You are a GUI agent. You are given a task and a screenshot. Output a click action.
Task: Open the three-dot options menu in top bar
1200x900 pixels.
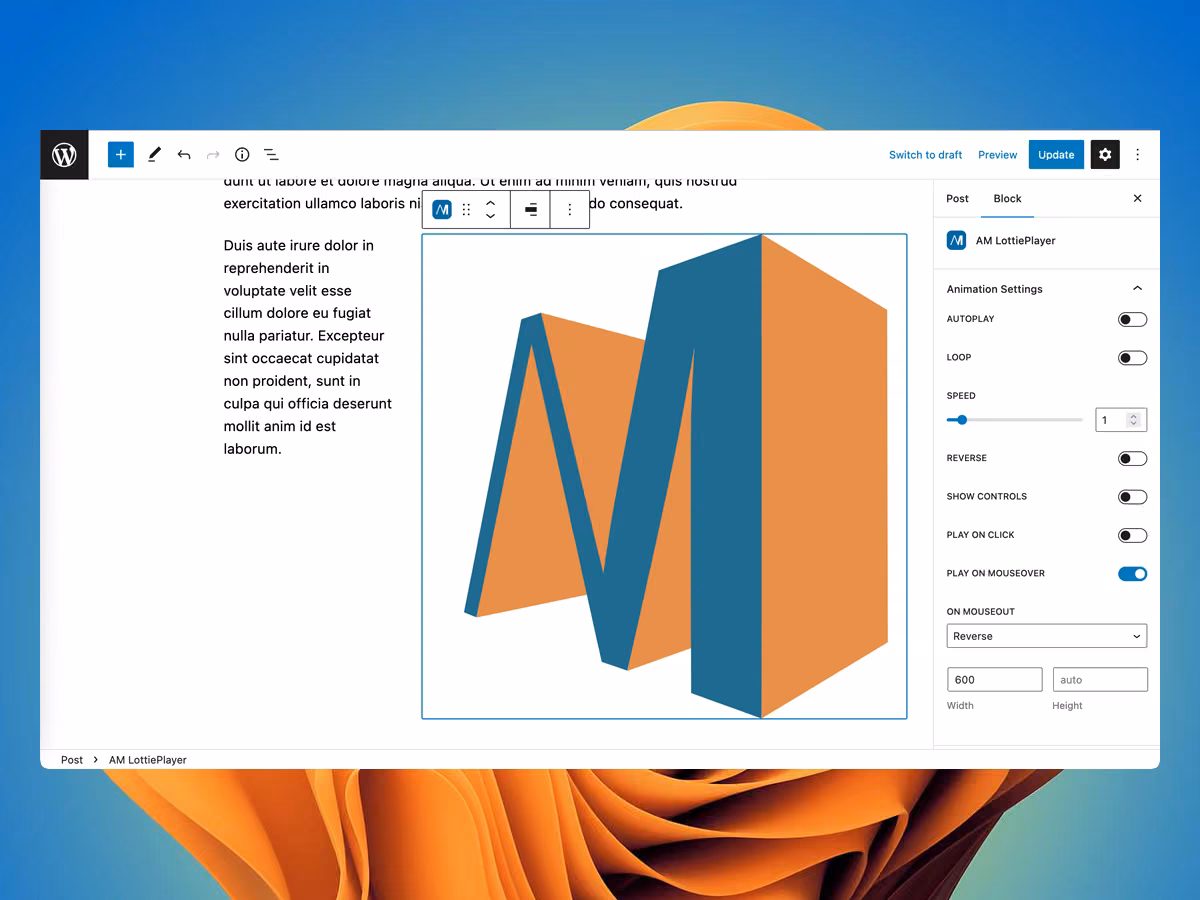pos(1137,155)
